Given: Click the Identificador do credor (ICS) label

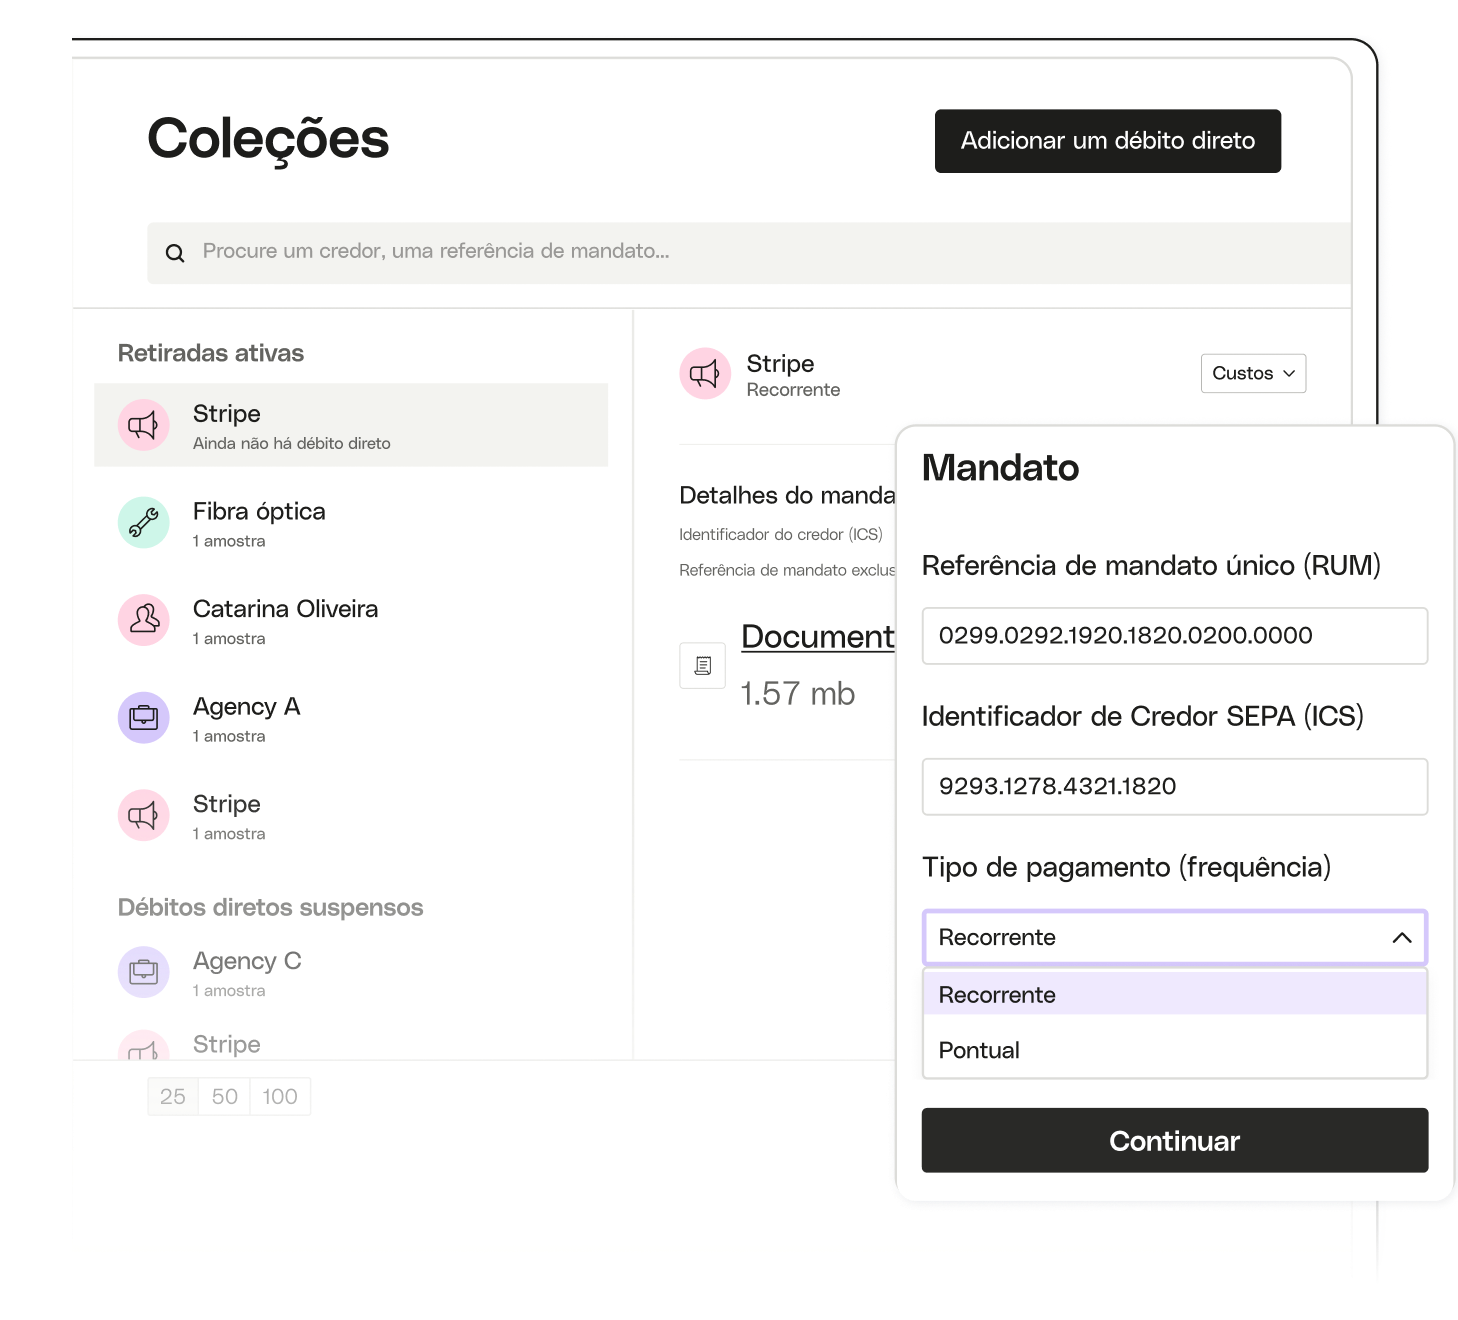Looking at the screenshot, I should [x=781, y=535].
